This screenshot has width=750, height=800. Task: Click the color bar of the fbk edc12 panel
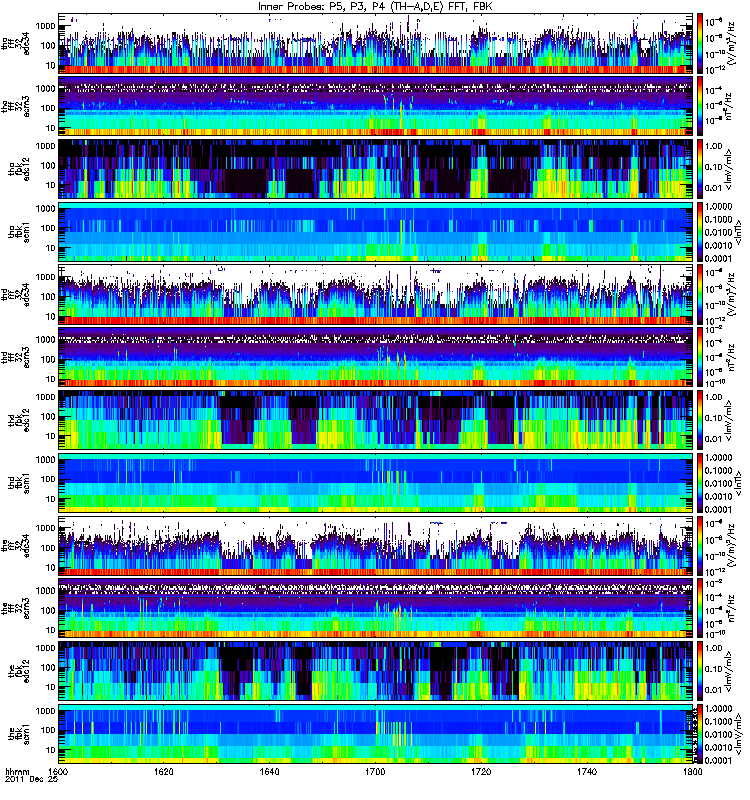click(x=700, y=671)
